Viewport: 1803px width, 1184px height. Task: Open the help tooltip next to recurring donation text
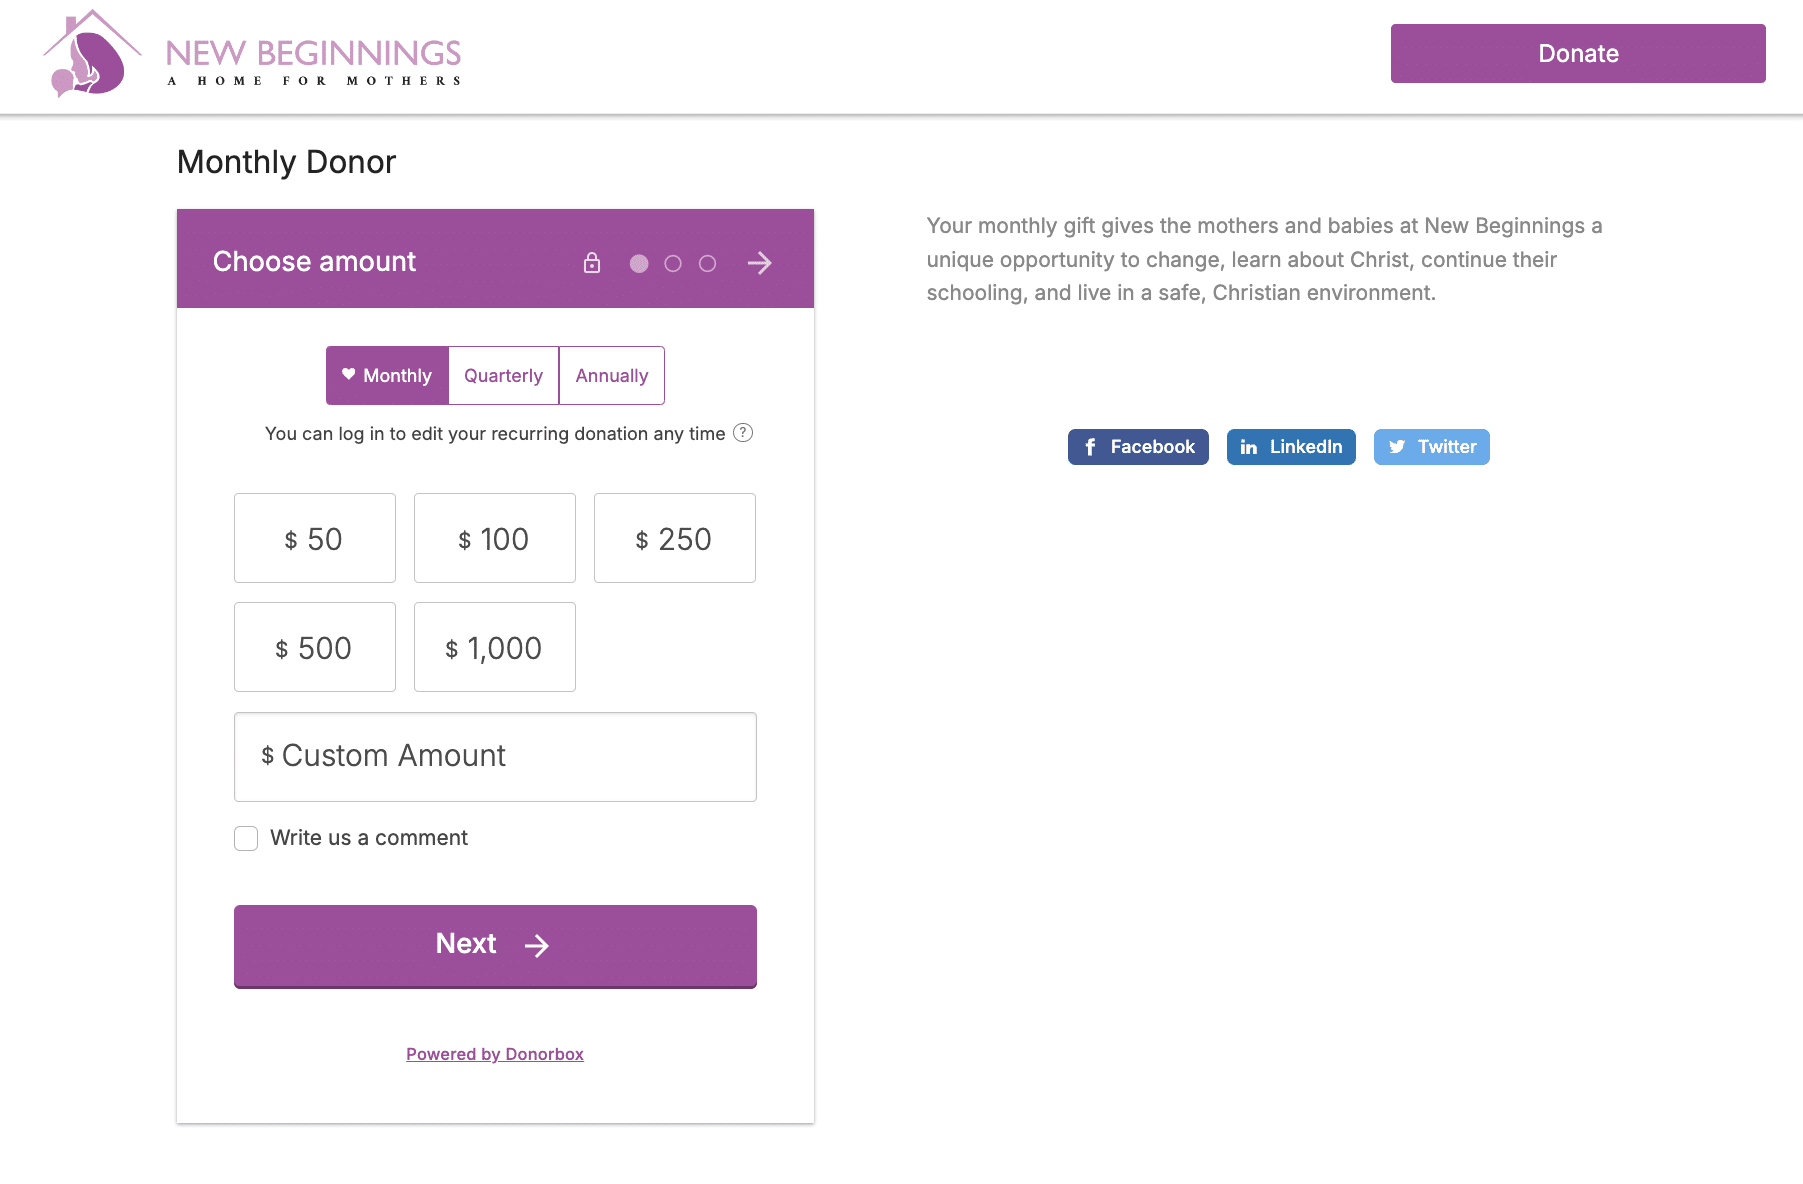[x=743, y=433]
